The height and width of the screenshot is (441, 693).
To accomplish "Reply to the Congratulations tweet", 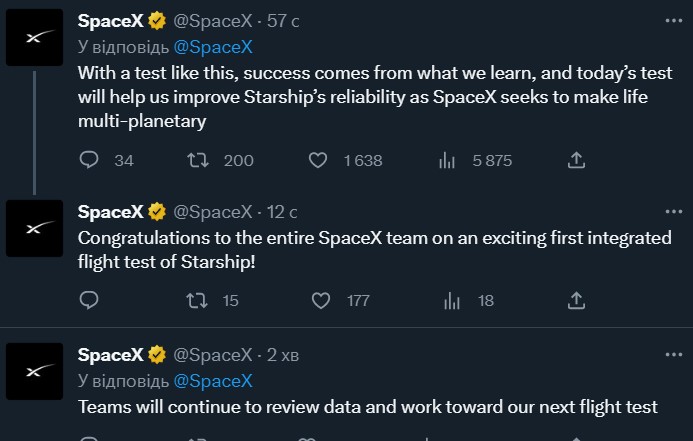I will (x=89, y=300).
